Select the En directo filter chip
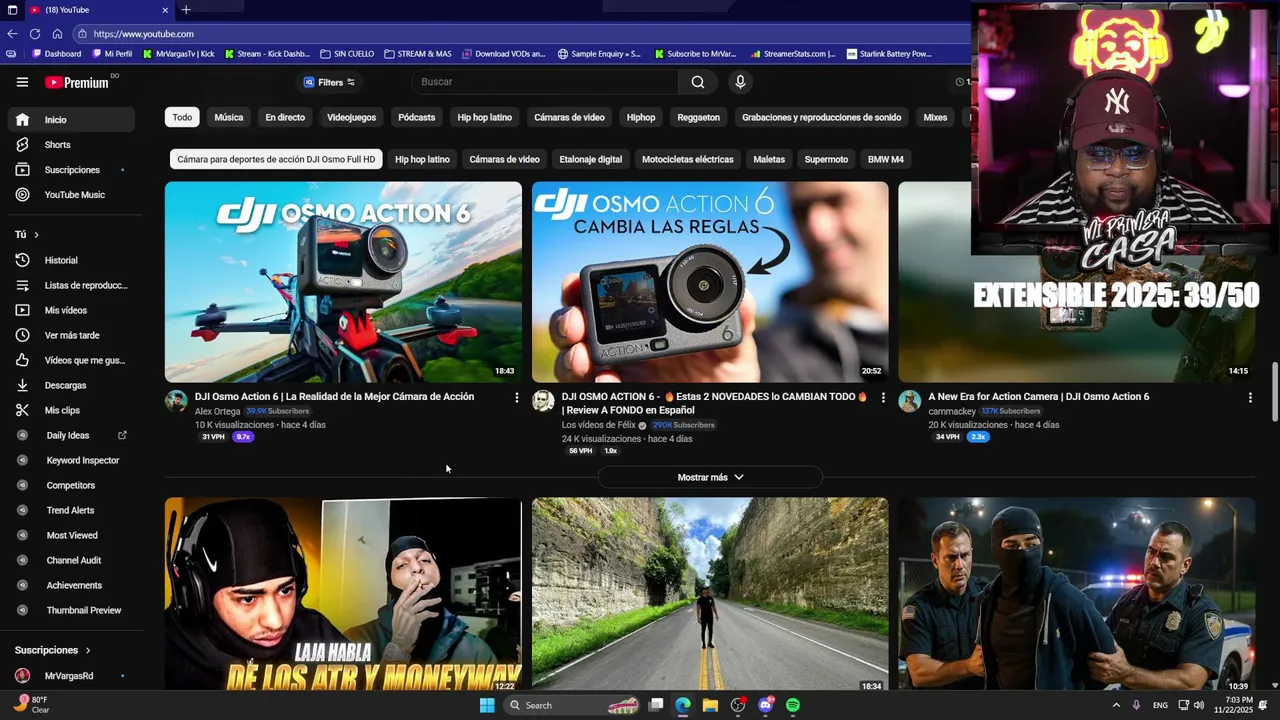The height and width of the screenshot is (720, 1280). (x=285, y=117)
